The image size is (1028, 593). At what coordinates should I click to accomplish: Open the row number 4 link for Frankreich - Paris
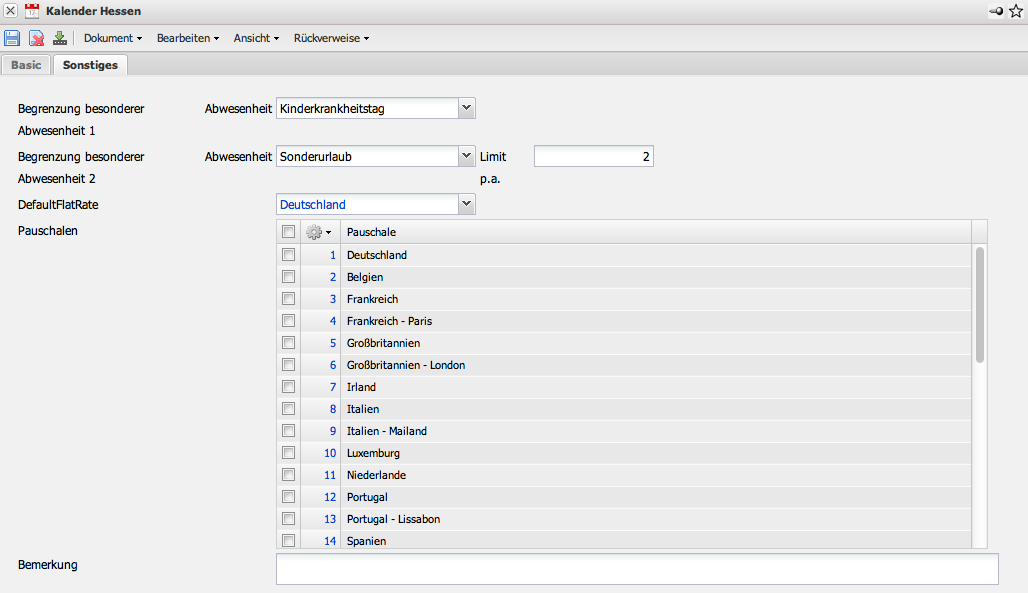(333, 321)
